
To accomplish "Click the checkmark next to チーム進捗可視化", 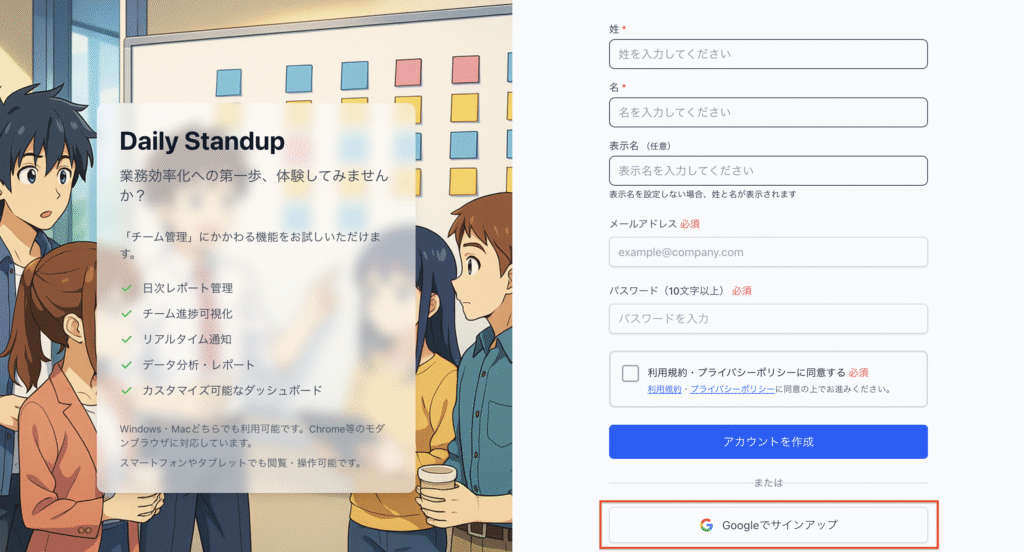I will coord(127,314).
